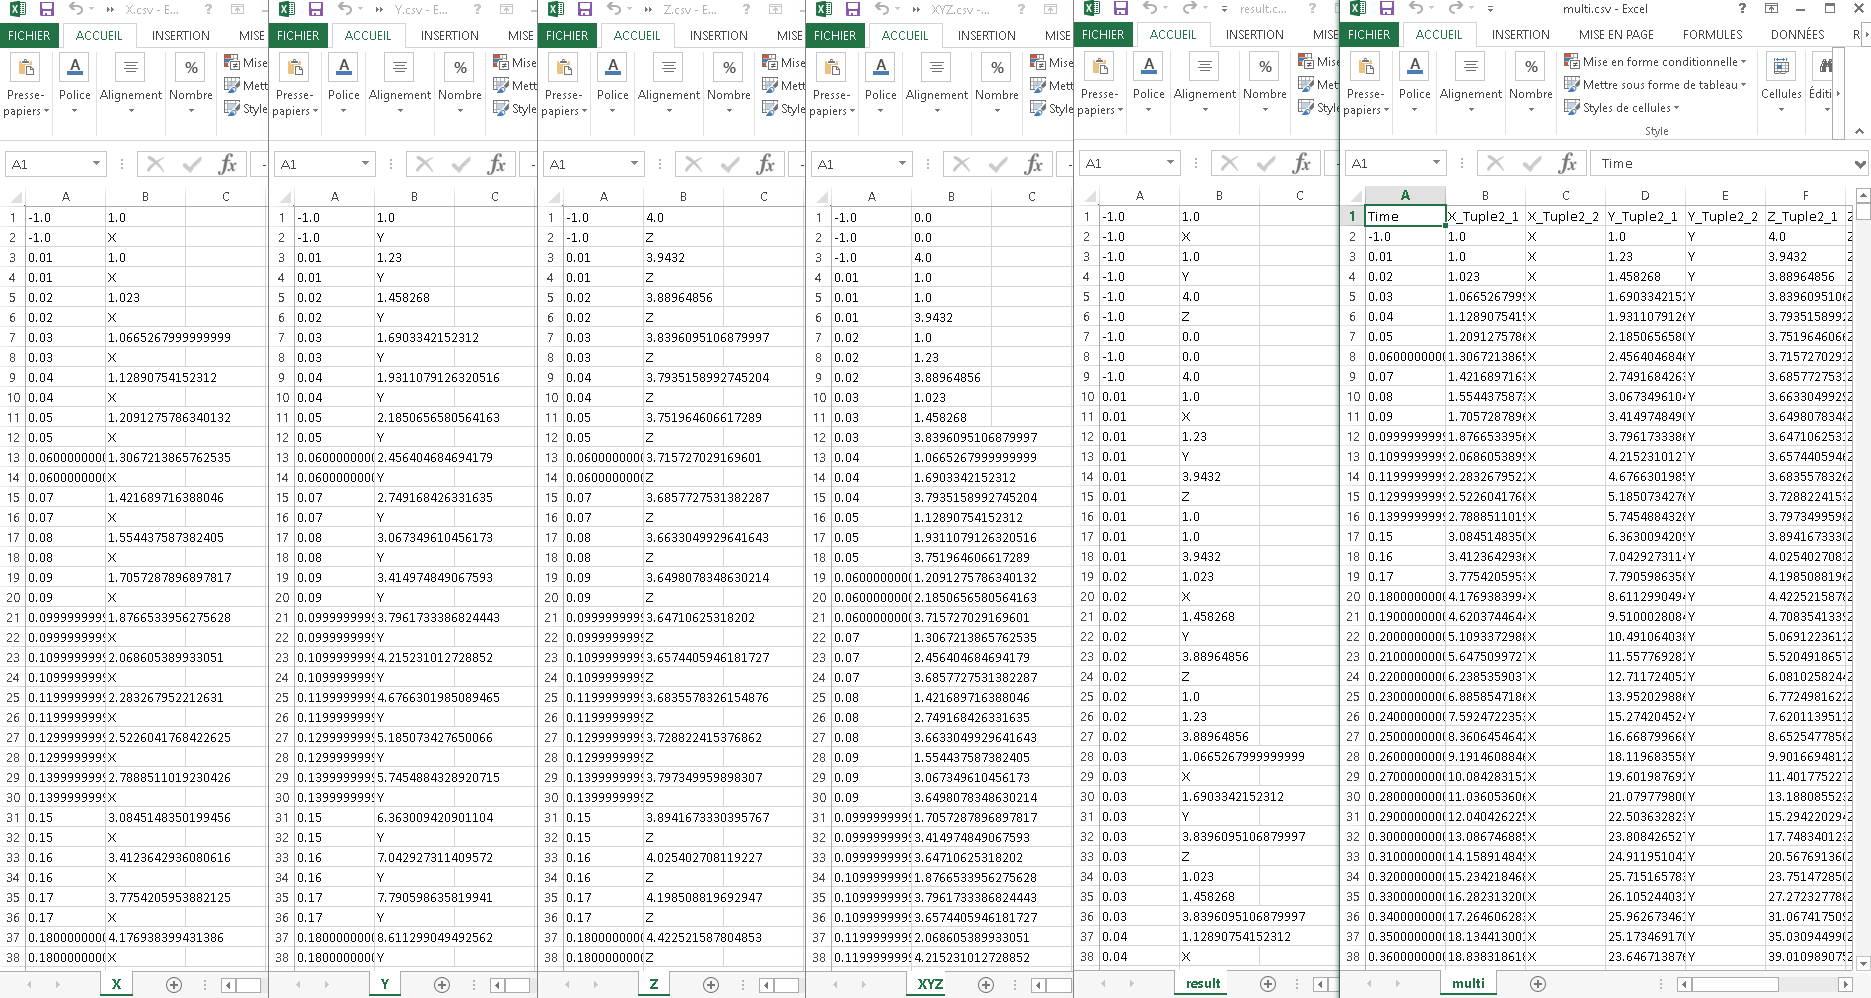Add new sheet in X.csv window
Screen dimensions: 1871x998
click(x=173, y=984)
